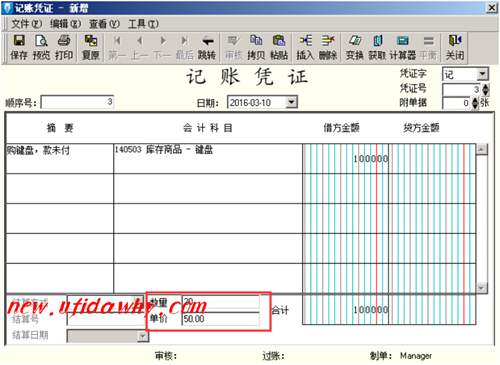500x365 pixels.
Task: Expand the 结算日期 dropdown arrow
Action: point(143,336)
